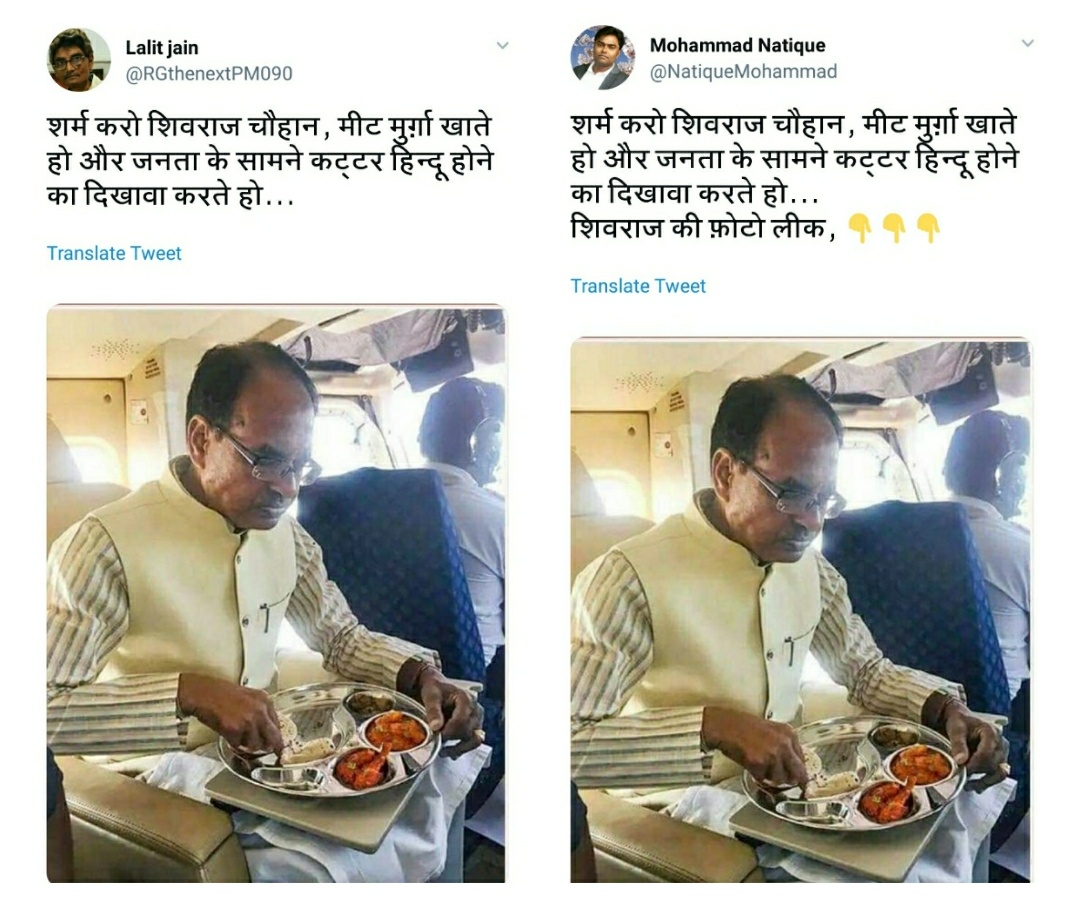This screenshot has width=1080, height=914.
Task: Click the Hindi tweet text by Lalit jain
Action: [x=270, y=161]
